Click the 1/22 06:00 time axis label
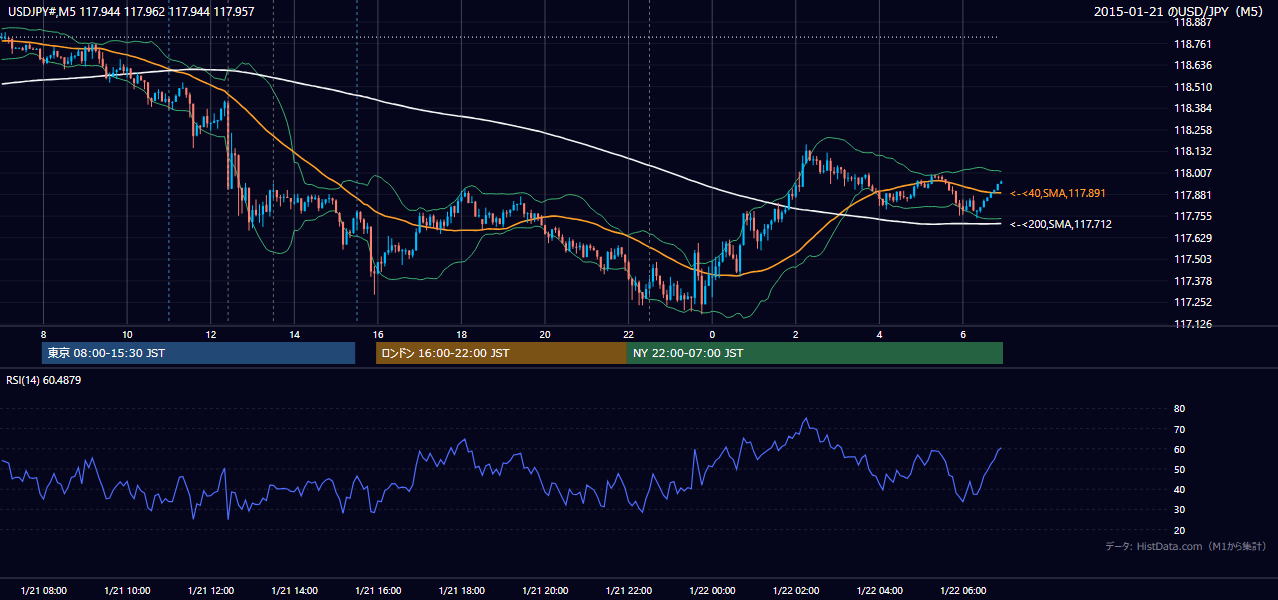 (x=962, y=591)
